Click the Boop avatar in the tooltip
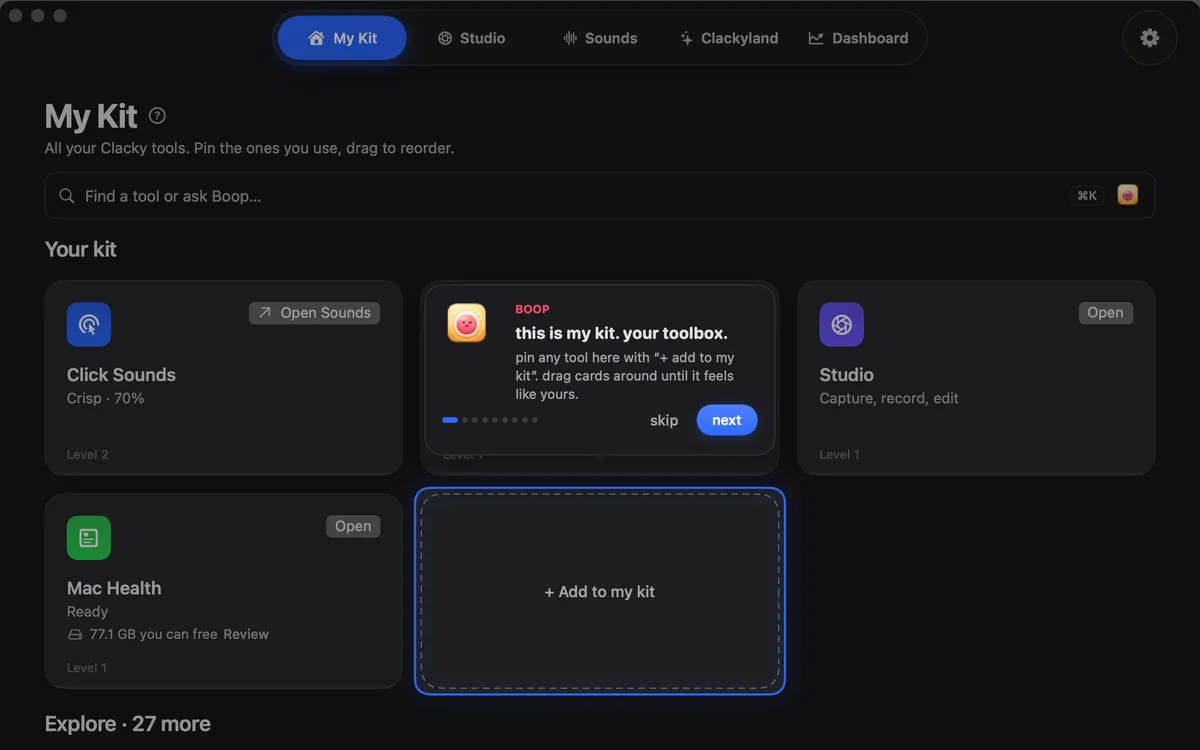The height and width of the screenshot is (750, 1200). tap(467, 323)
